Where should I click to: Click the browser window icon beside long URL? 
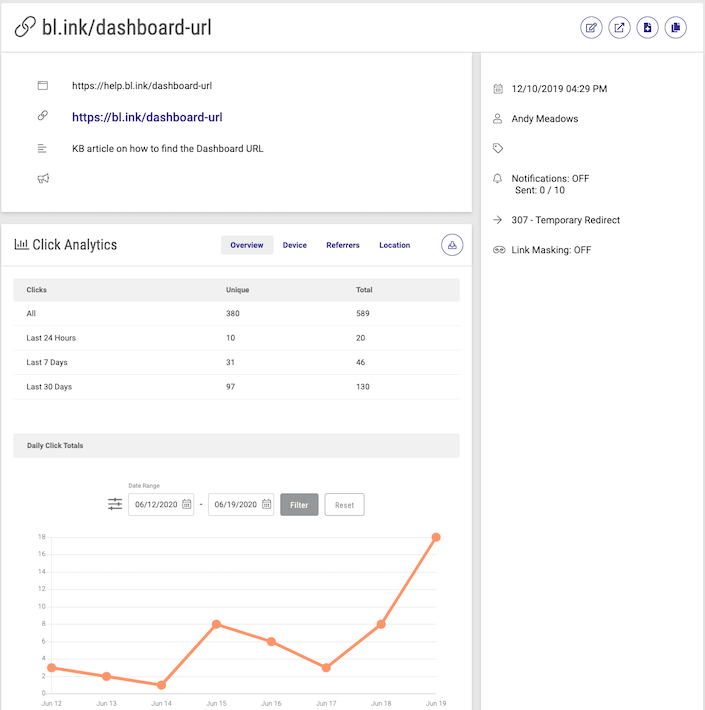pyautogui.click(x=43, y=86)
